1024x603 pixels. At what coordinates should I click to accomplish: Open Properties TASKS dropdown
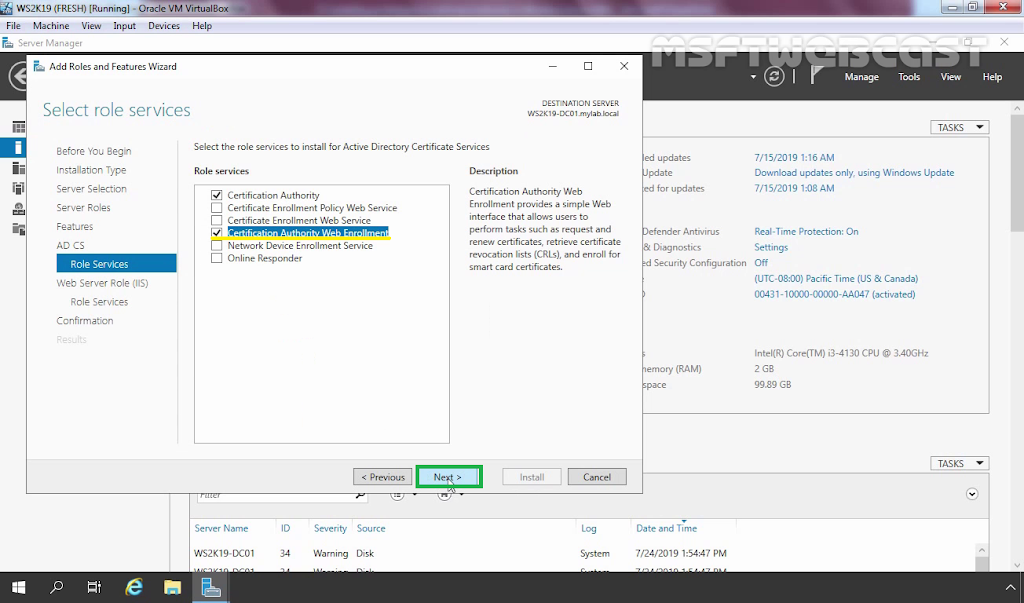pyautogui.click(x=959, y=127)
